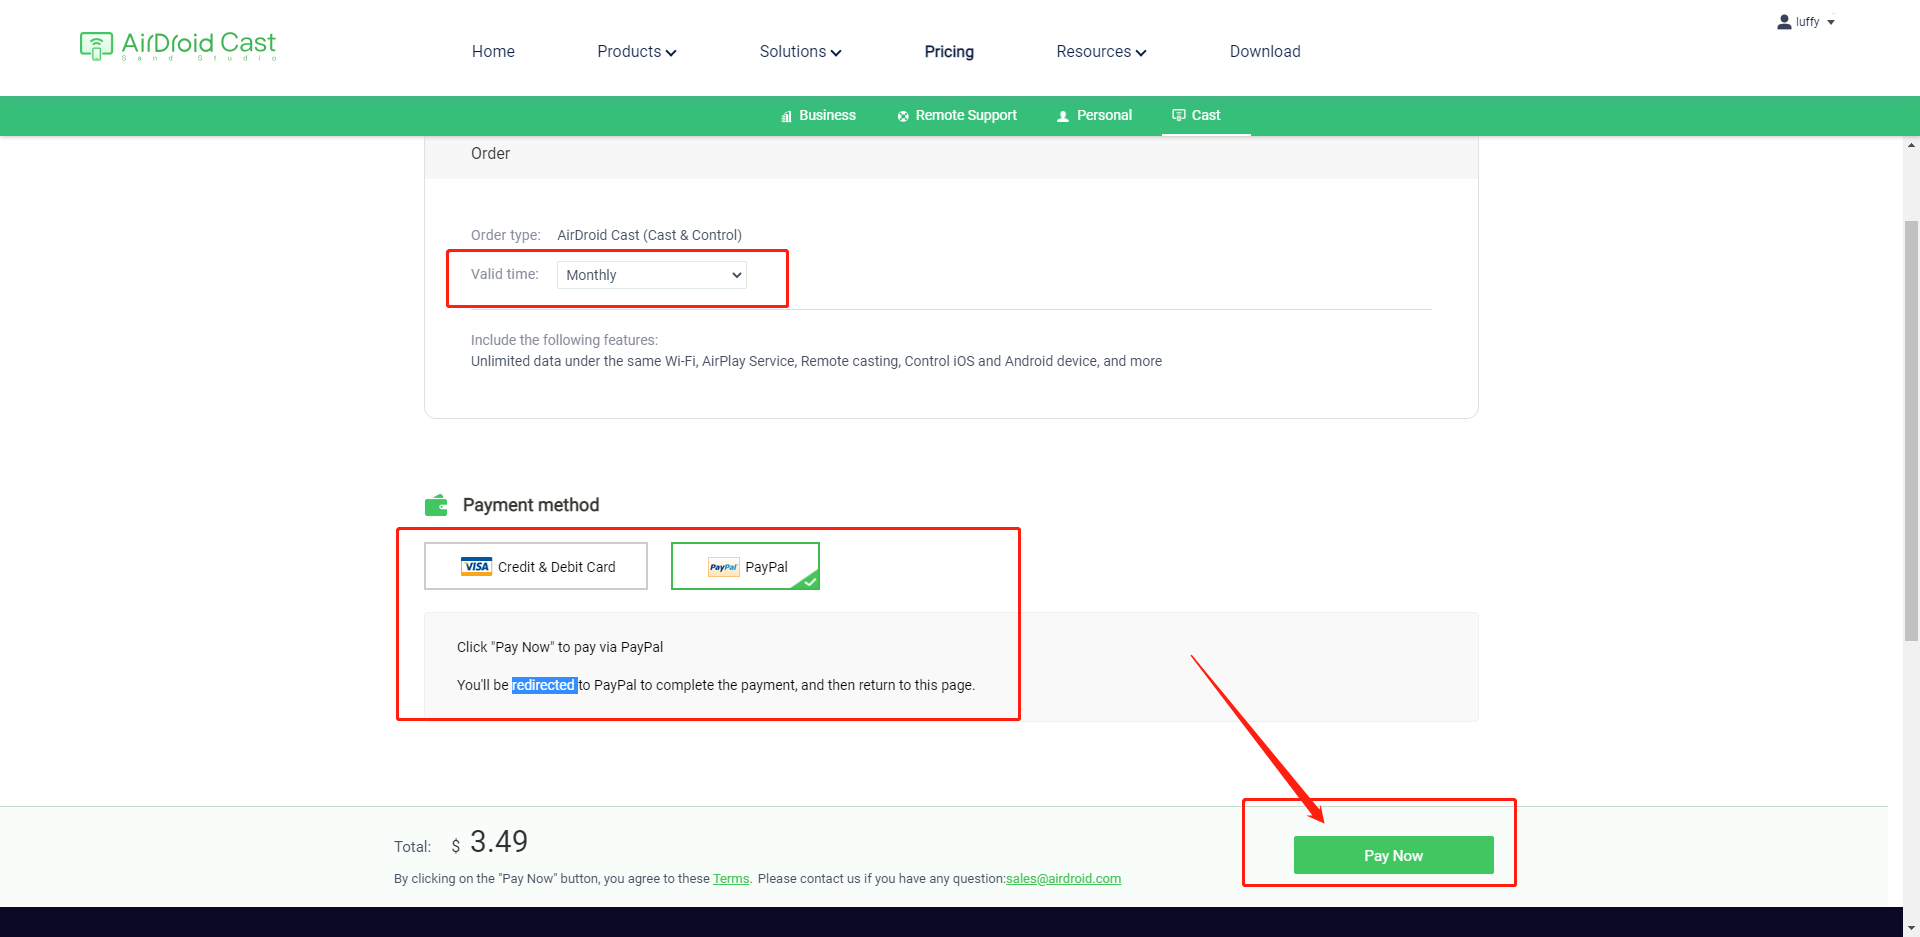Open the Terms link

tap(731, 879)
